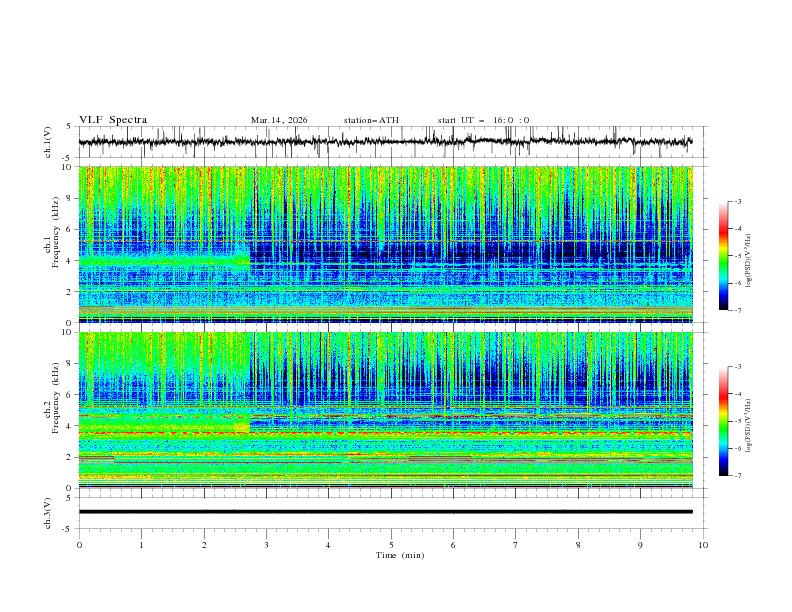Click the log(PSD) label beside ch.1 color bar
This screenshot has height=612, width=792.
748,261
